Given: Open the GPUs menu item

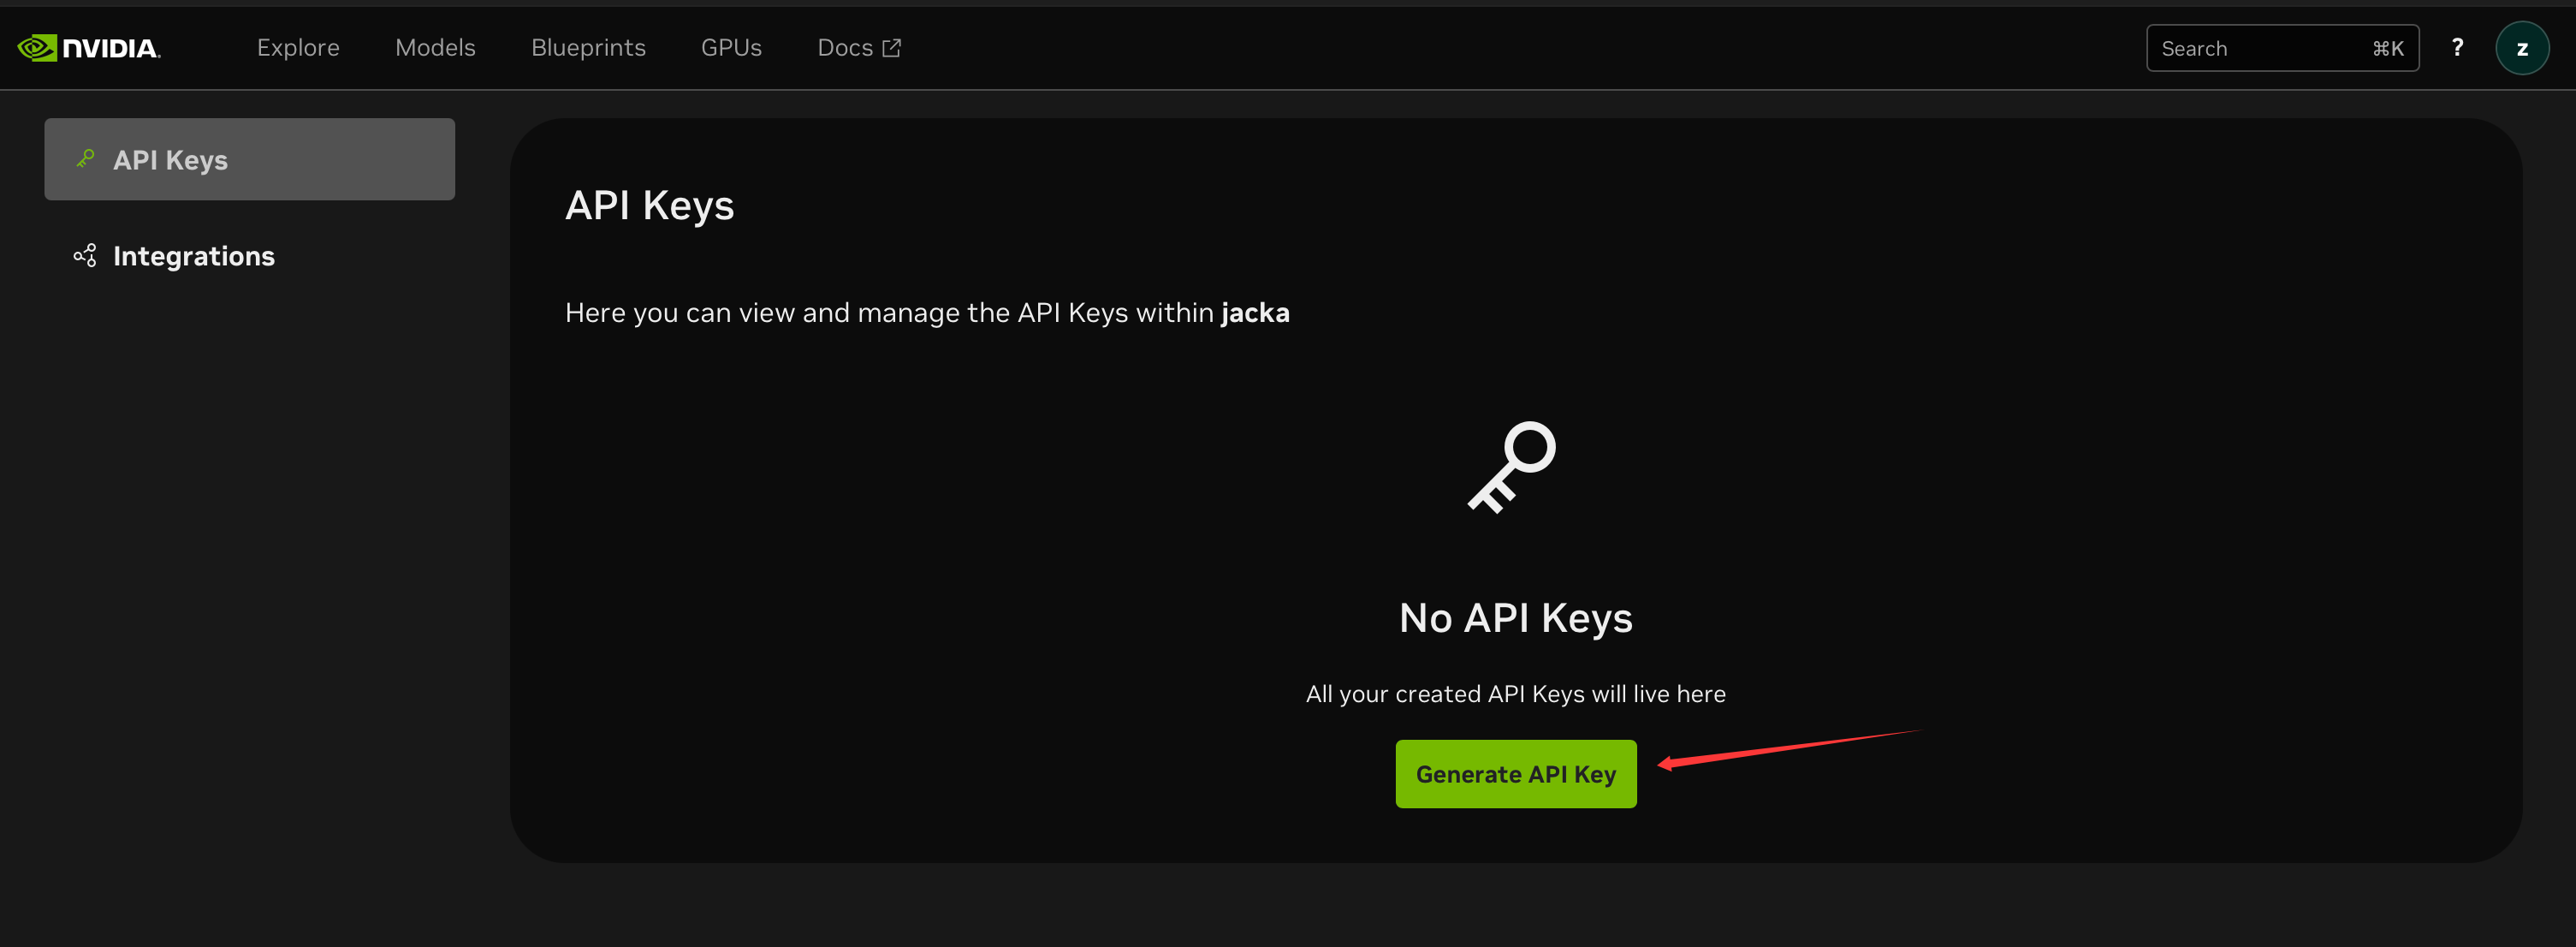Looking at the screenshot, I should tap(731, 47).
